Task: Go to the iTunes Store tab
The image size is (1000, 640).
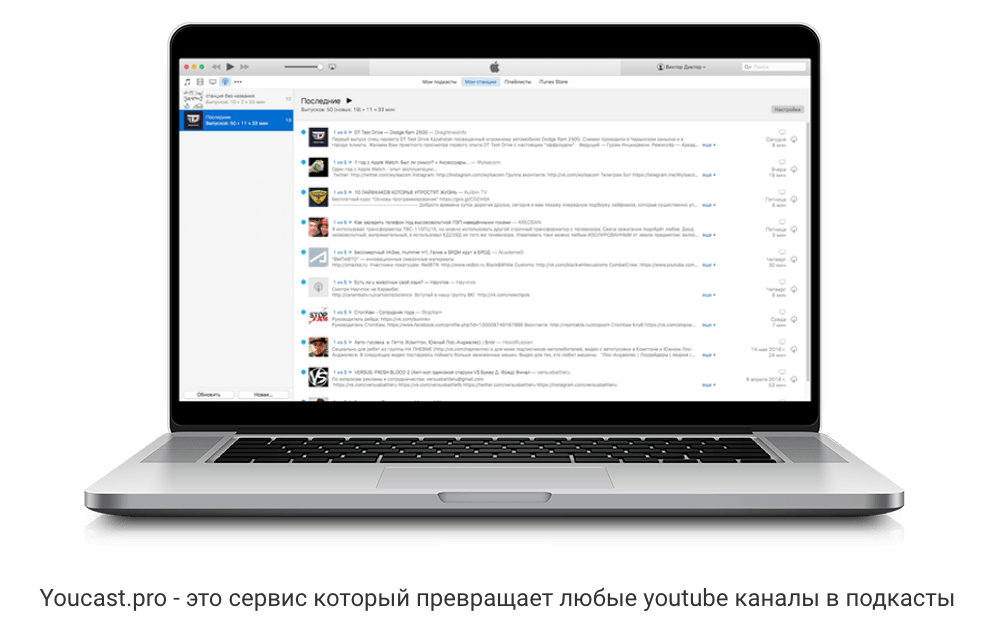Action: click(x=553, y=82)
